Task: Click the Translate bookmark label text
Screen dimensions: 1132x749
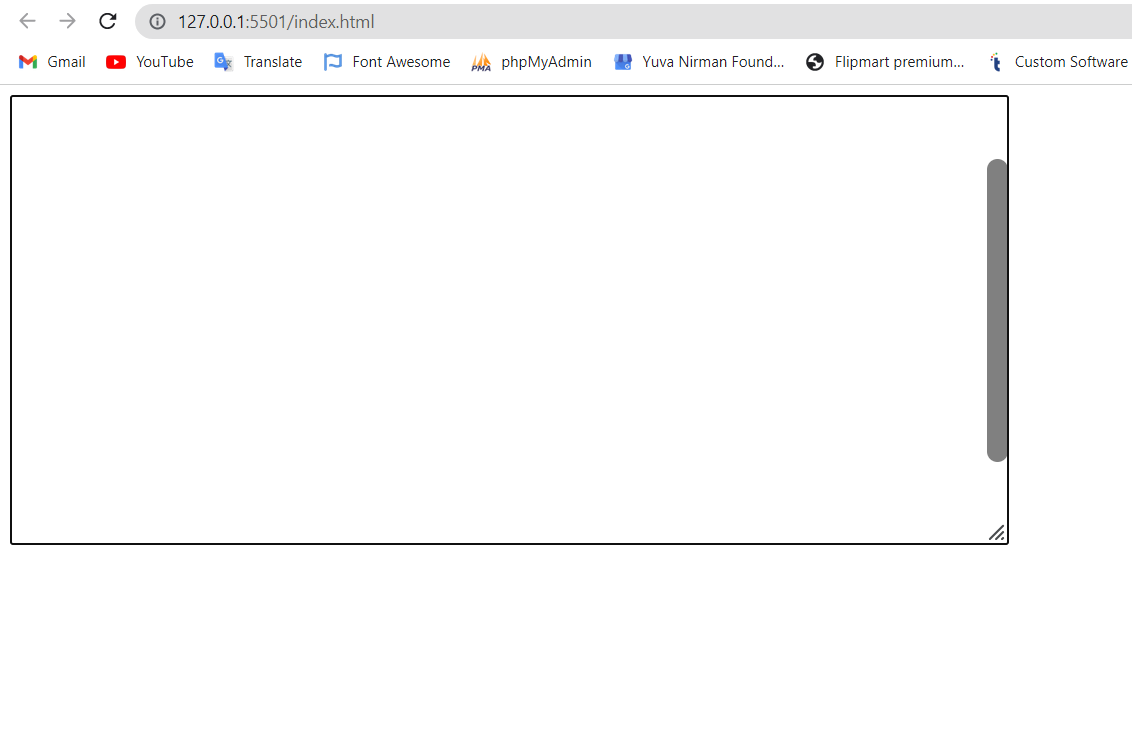Action: click(272, 61)
